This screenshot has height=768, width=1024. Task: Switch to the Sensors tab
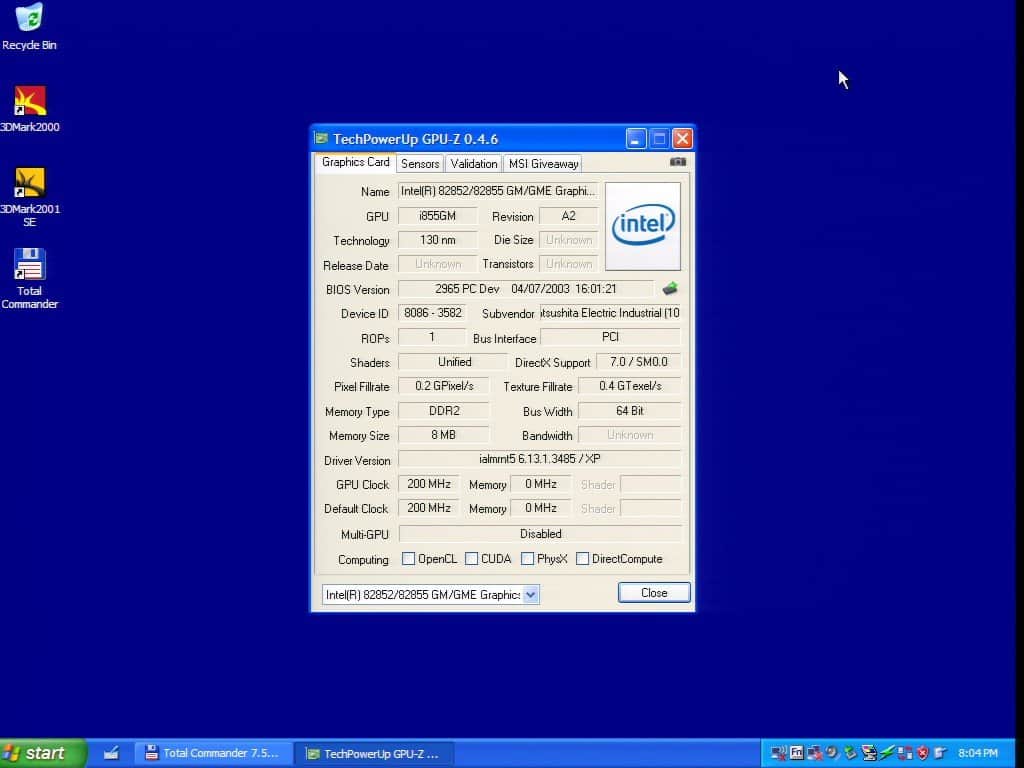pos(420,163)
